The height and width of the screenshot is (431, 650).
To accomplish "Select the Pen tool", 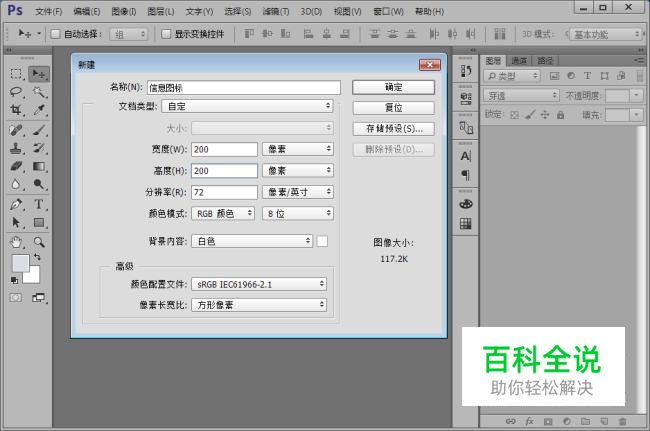I will [x=16, y=204].
